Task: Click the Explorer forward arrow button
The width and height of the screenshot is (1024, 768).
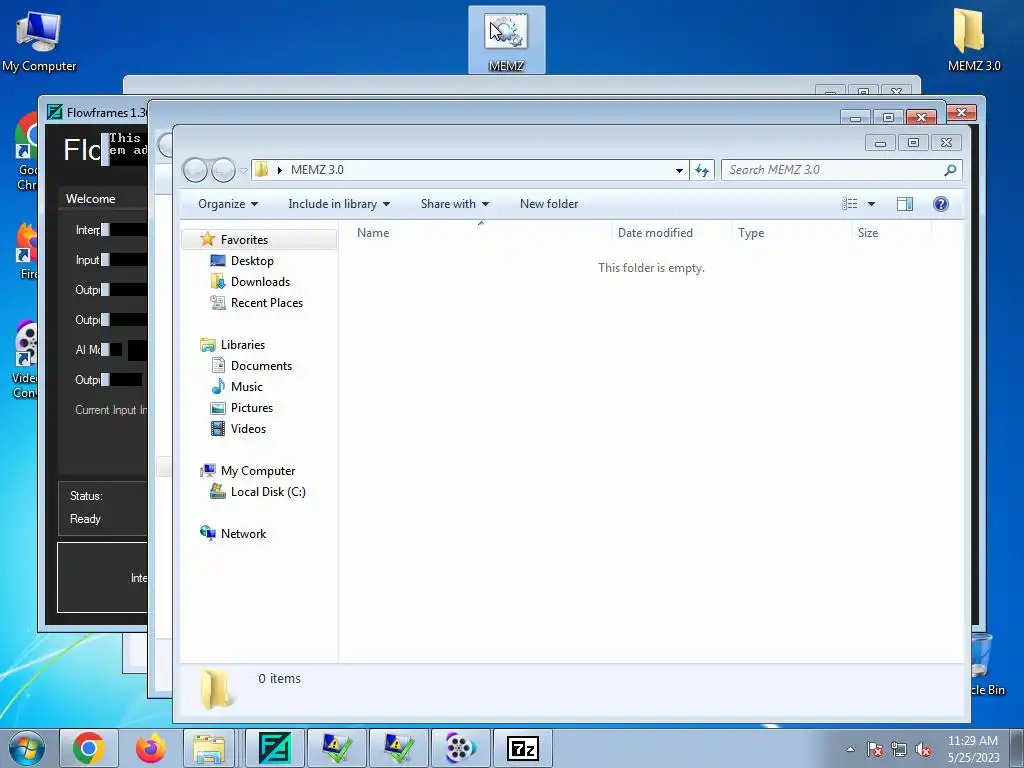Action: [223, 170]
